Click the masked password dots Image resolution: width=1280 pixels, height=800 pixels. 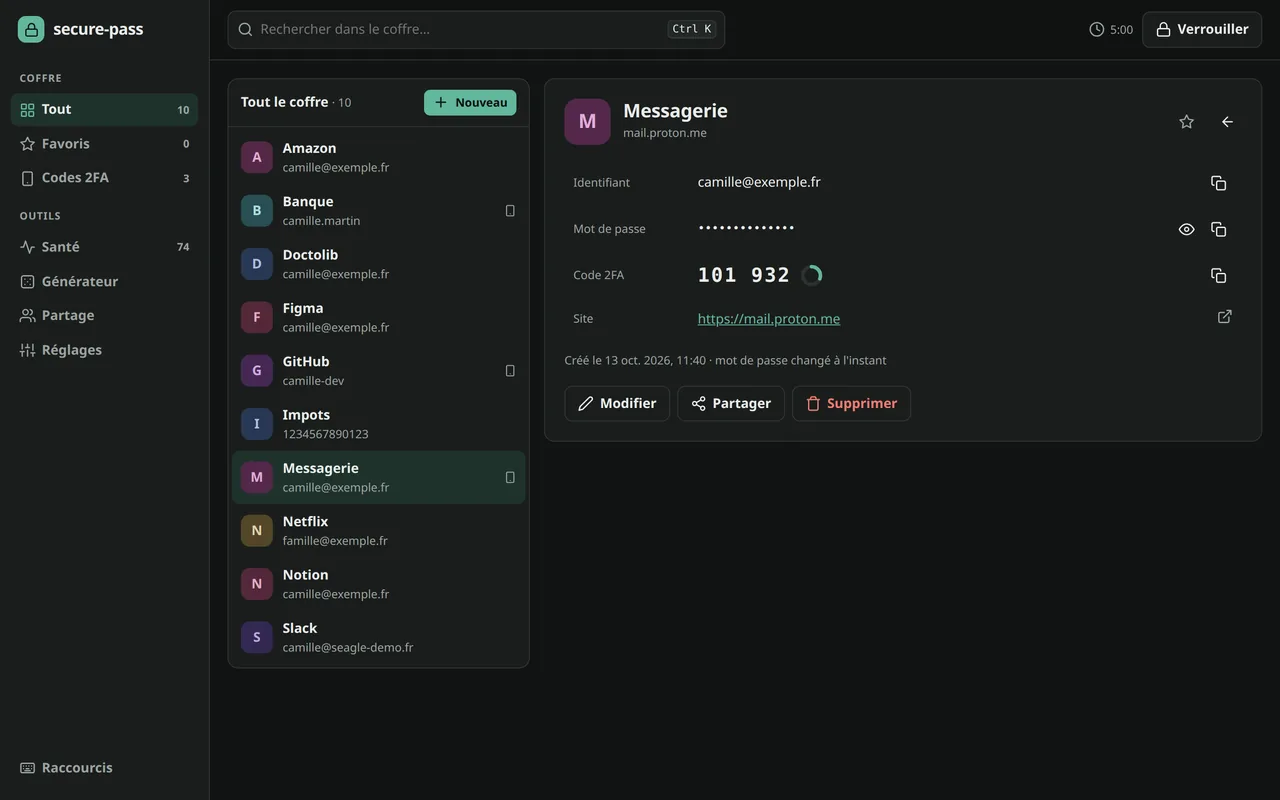[746, 228]
